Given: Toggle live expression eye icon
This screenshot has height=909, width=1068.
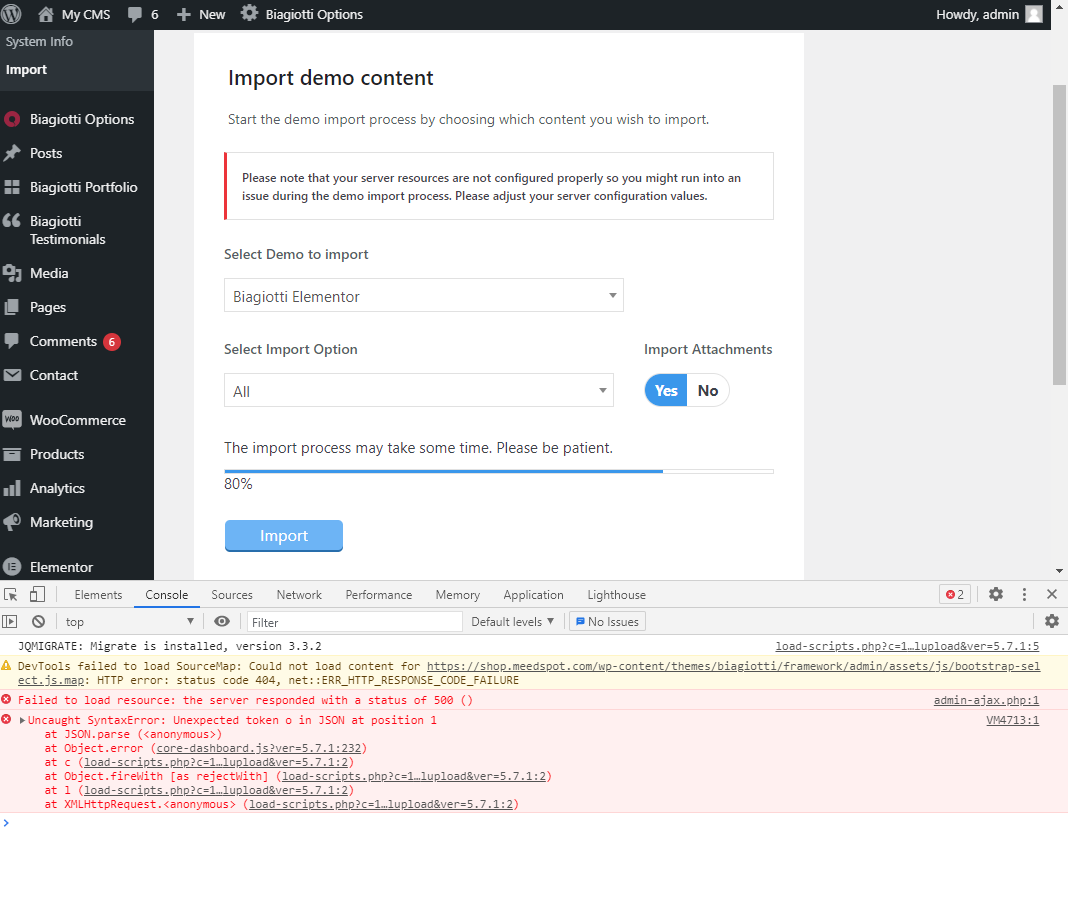Looking at the screenshot, I should click(x=222, y=621).
